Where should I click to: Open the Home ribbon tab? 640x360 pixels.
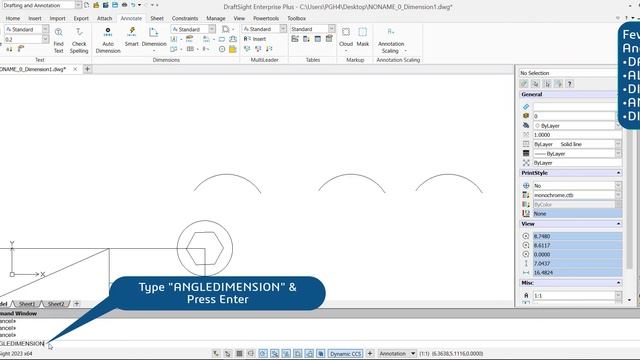coord(13,18)
